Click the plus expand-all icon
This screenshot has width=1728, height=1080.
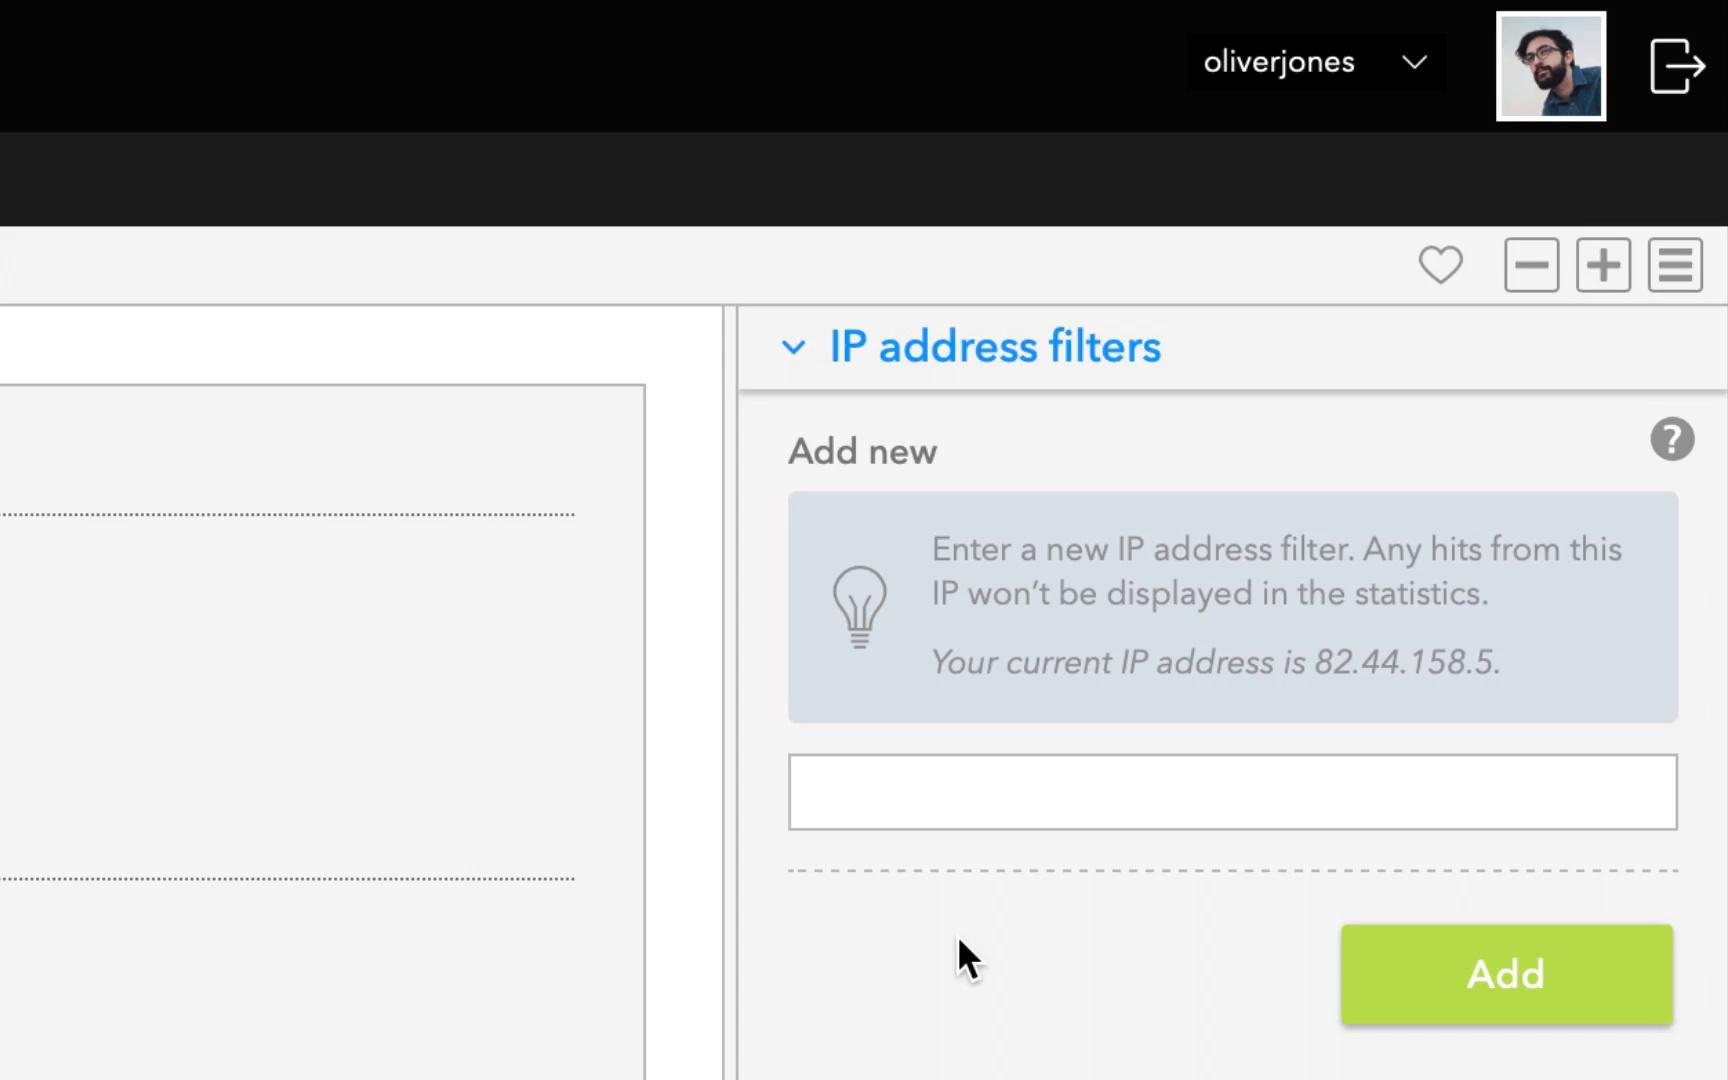[1603, 265]
